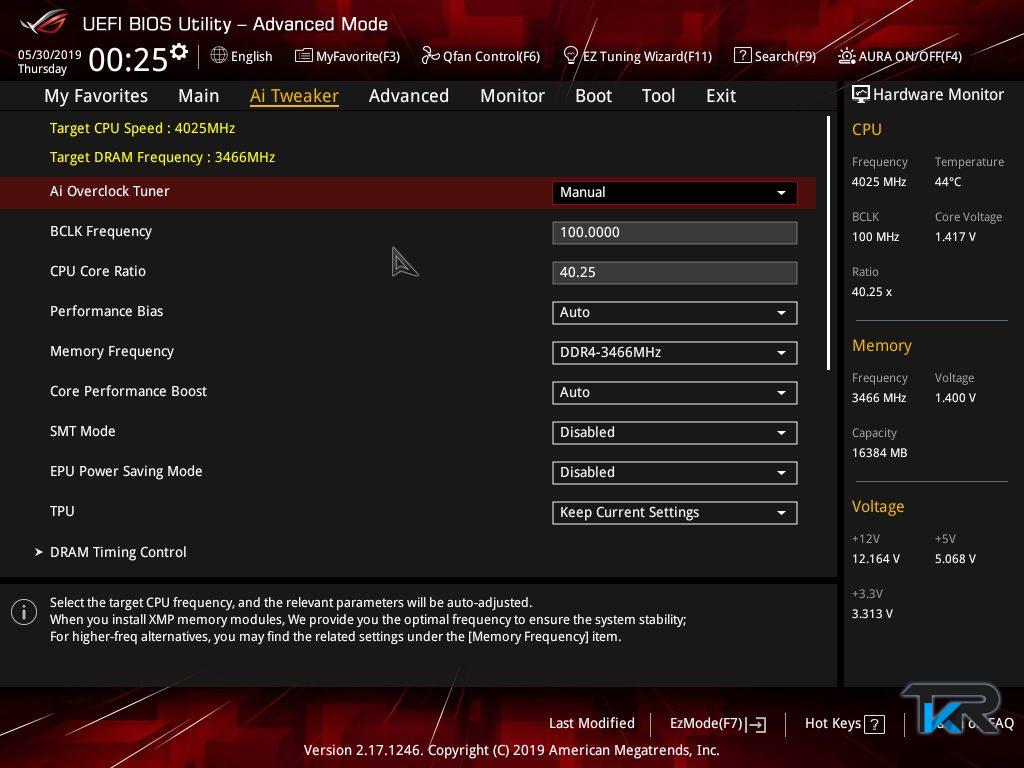The height and width of the screenshot is (768, 1024).
Task: Select the Ai Tweaker tab
Action: pos(294,96)
